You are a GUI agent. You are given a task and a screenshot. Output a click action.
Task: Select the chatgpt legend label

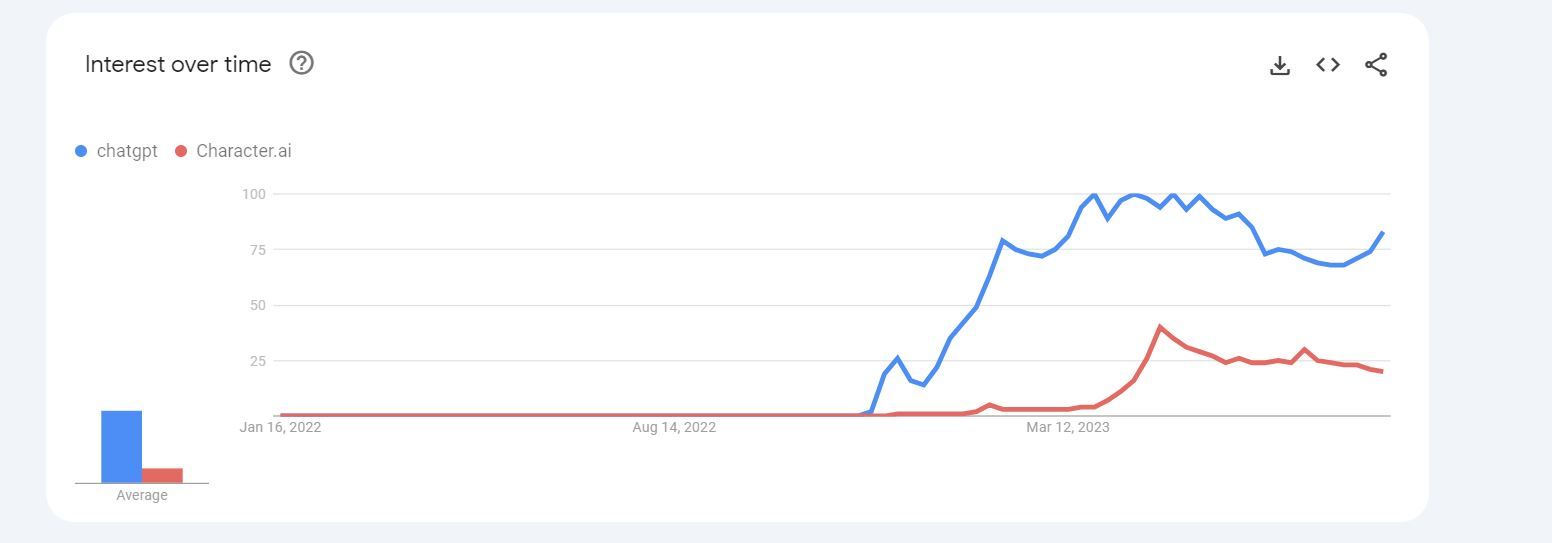pyautogui.click(x=127, y=152)
